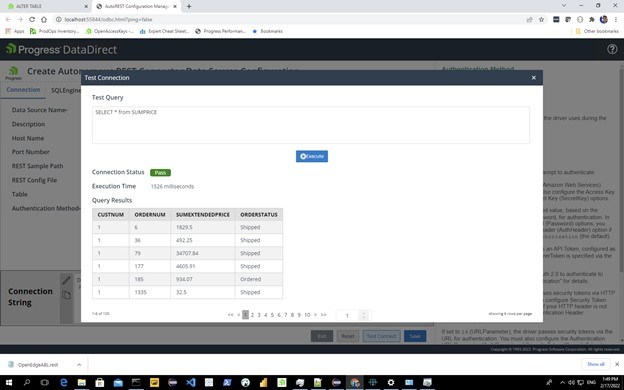Click the help question mark icon
The height and width of the screenshot is (390, 624).
click(612, 49)
